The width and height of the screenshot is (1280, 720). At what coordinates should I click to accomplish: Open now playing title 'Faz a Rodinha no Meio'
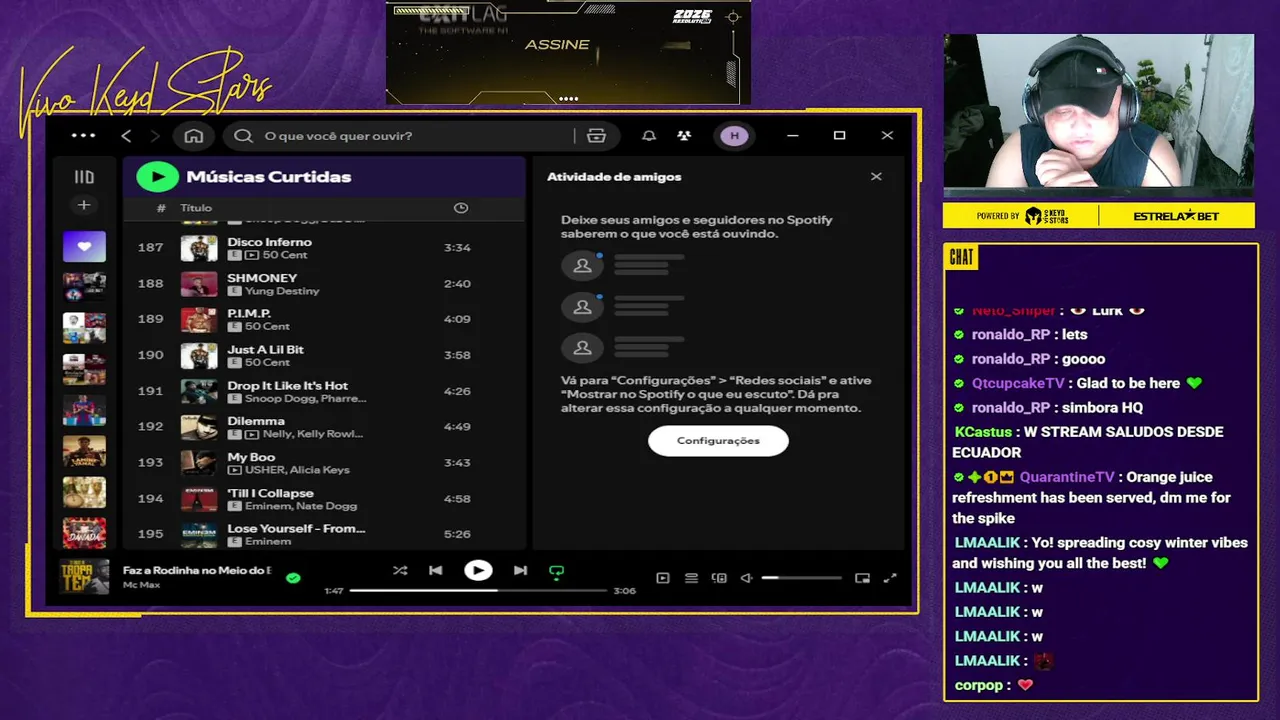click(x=197, y=570)
